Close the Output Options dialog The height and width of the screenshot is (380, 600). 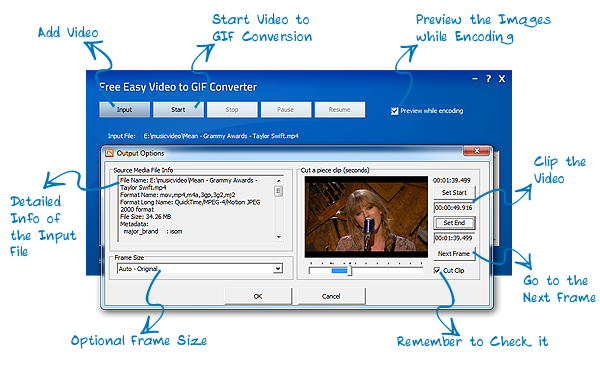click(x=476, y=151)
